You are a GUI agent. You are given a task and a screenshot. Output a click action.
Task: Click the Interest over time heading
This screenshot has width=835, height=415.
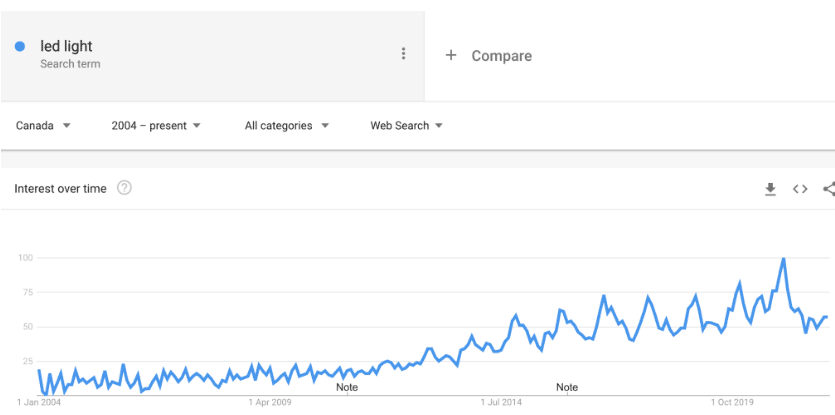[60, 189]
